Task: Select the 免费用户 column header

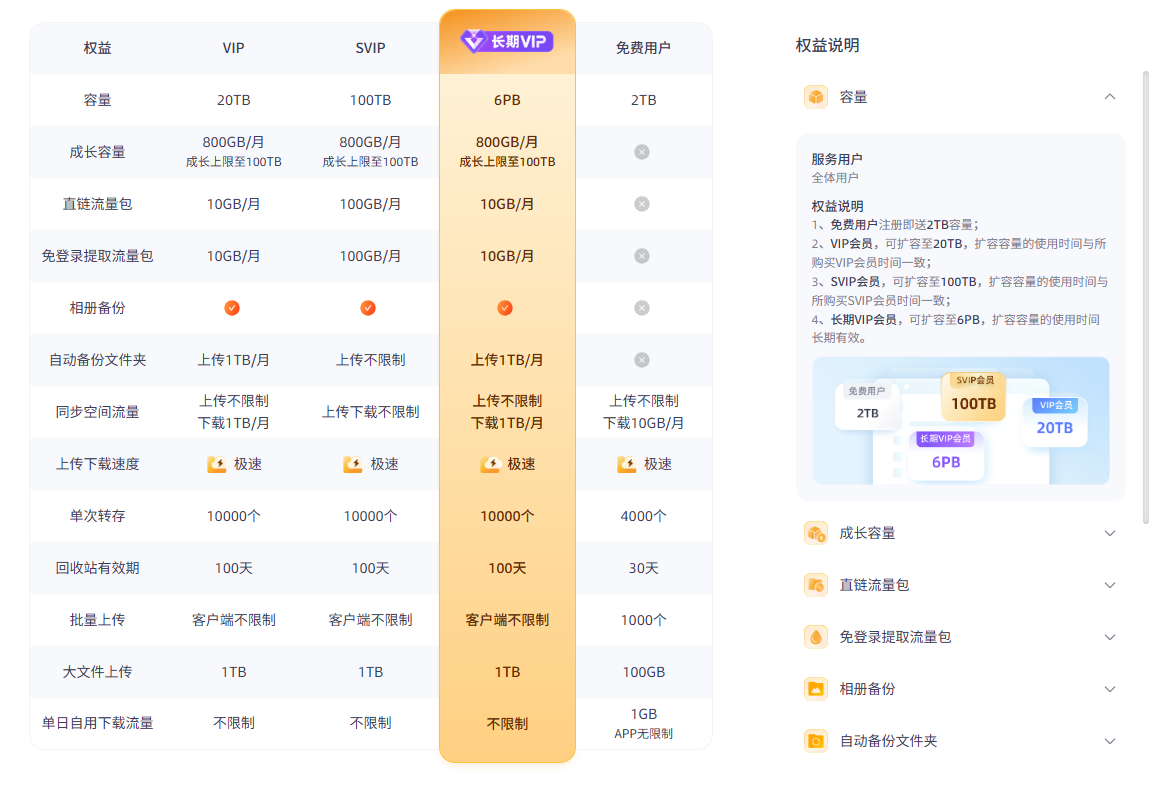Action: pyautogui.click(x=644, y=47)
